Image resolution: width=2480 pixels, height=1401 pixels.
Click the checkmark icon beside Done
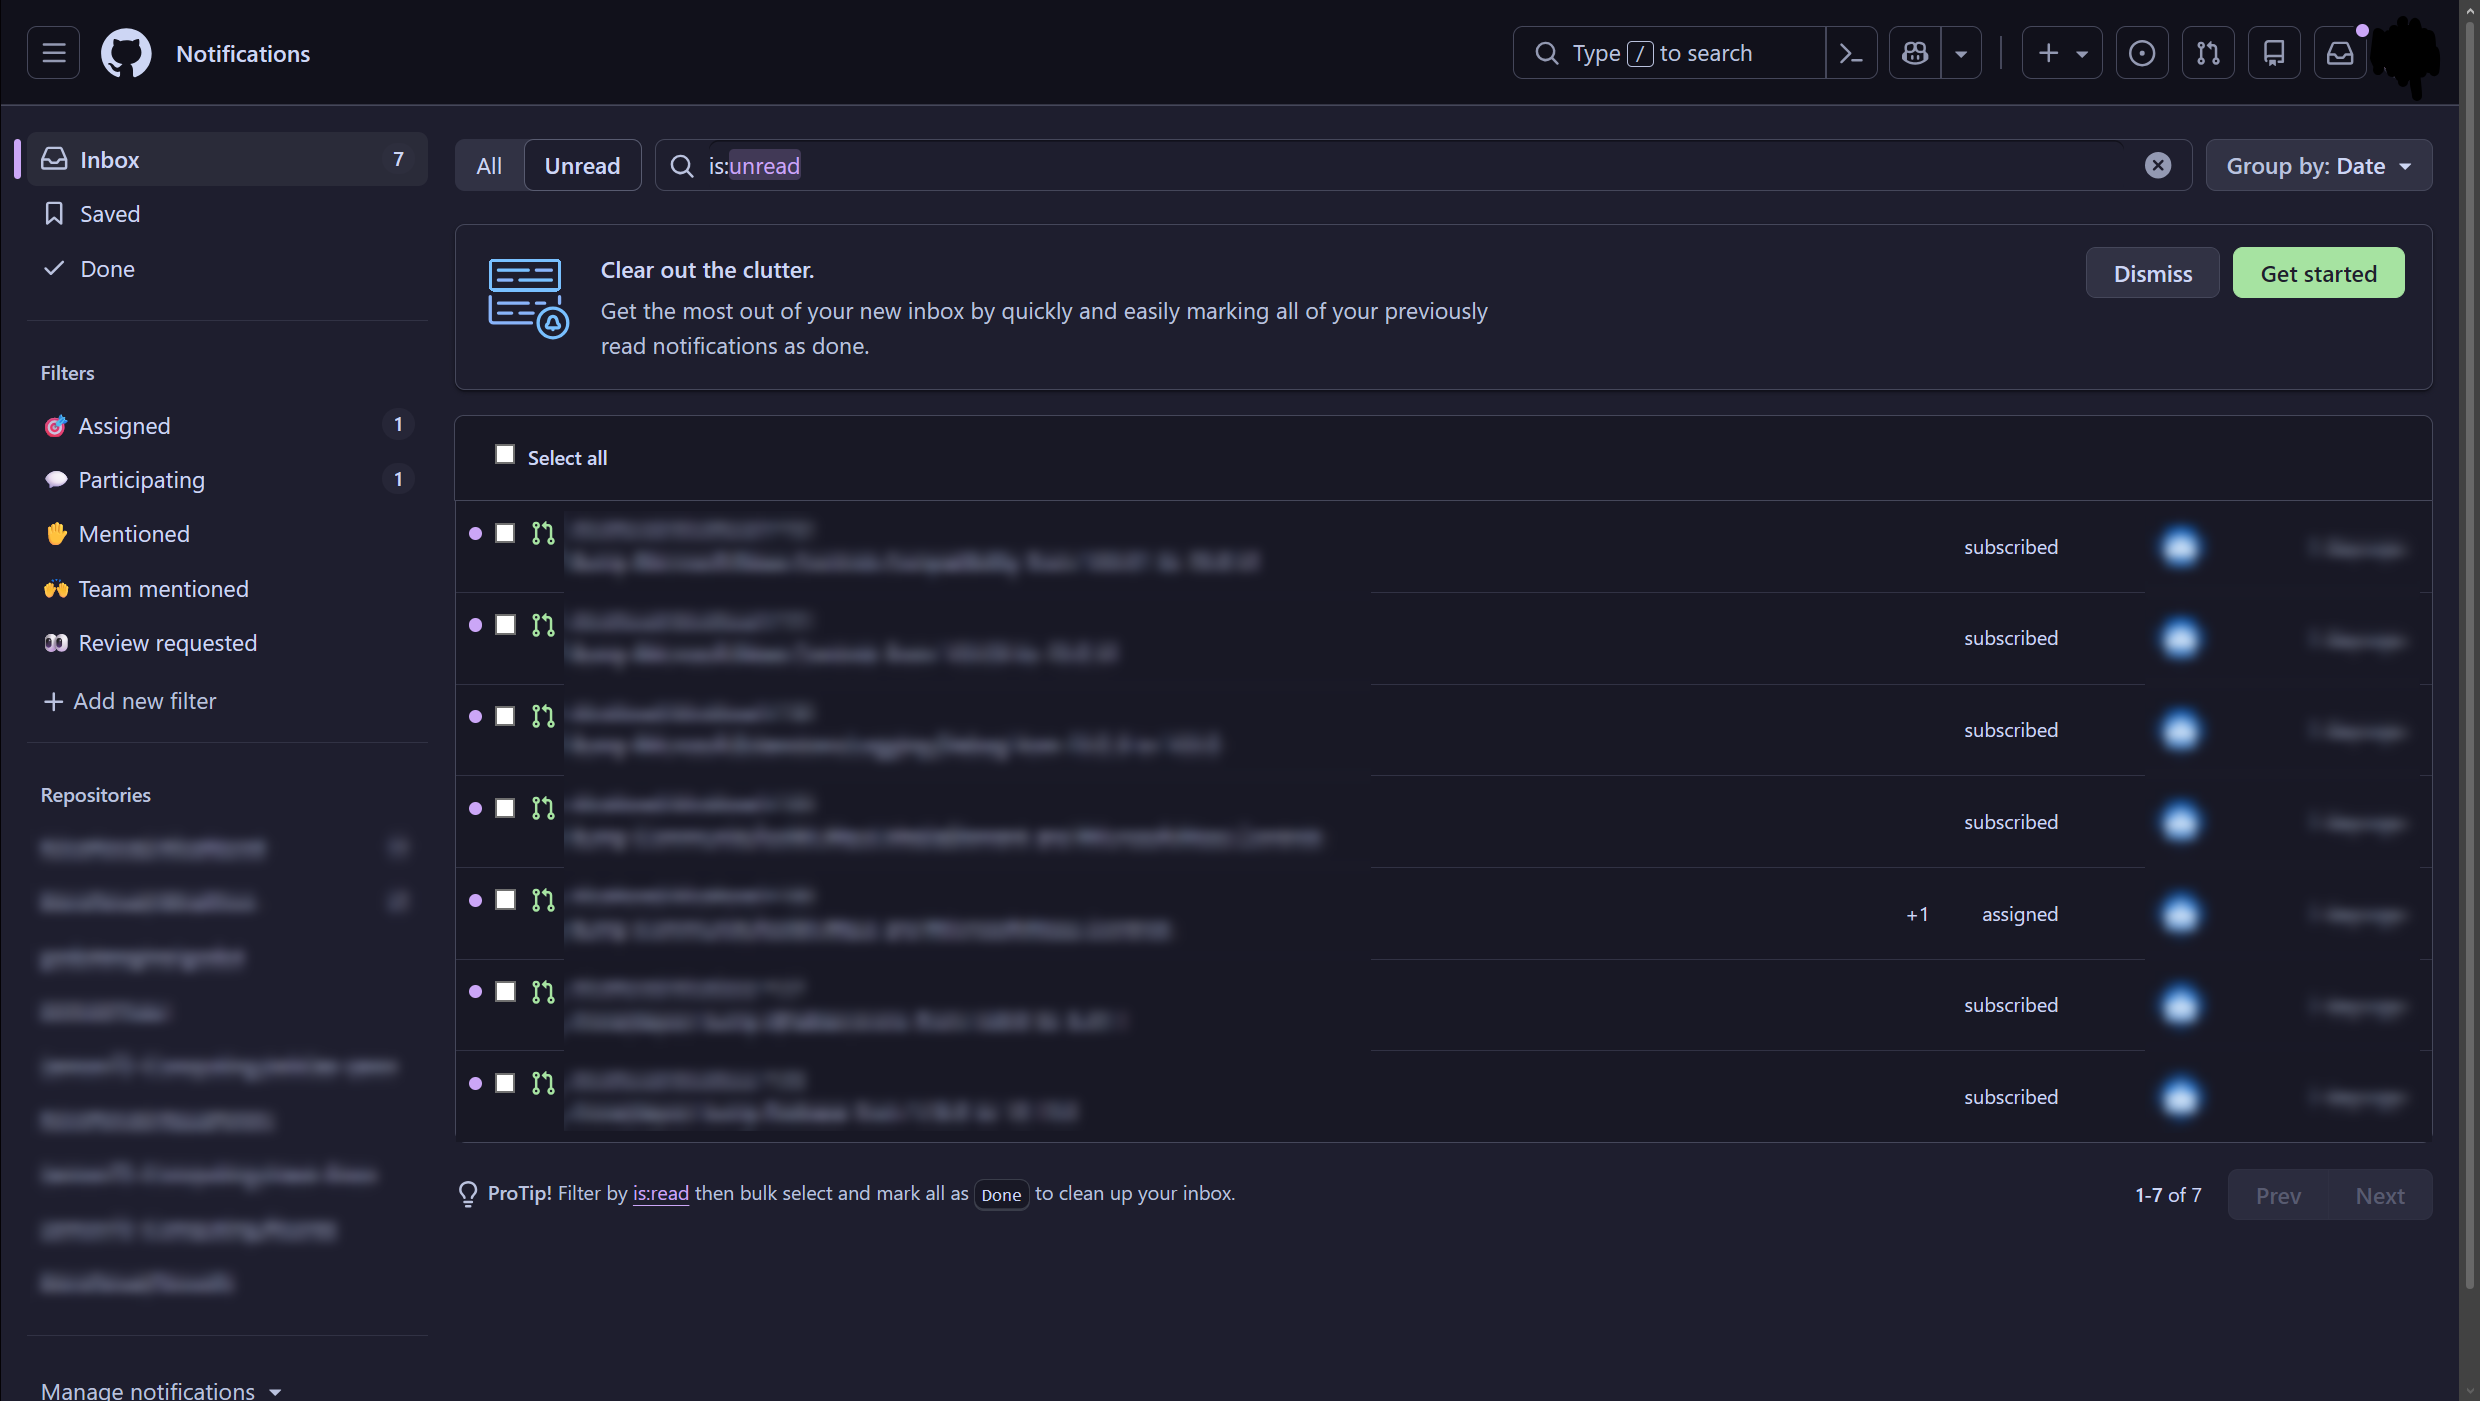[x=54, y=268]
